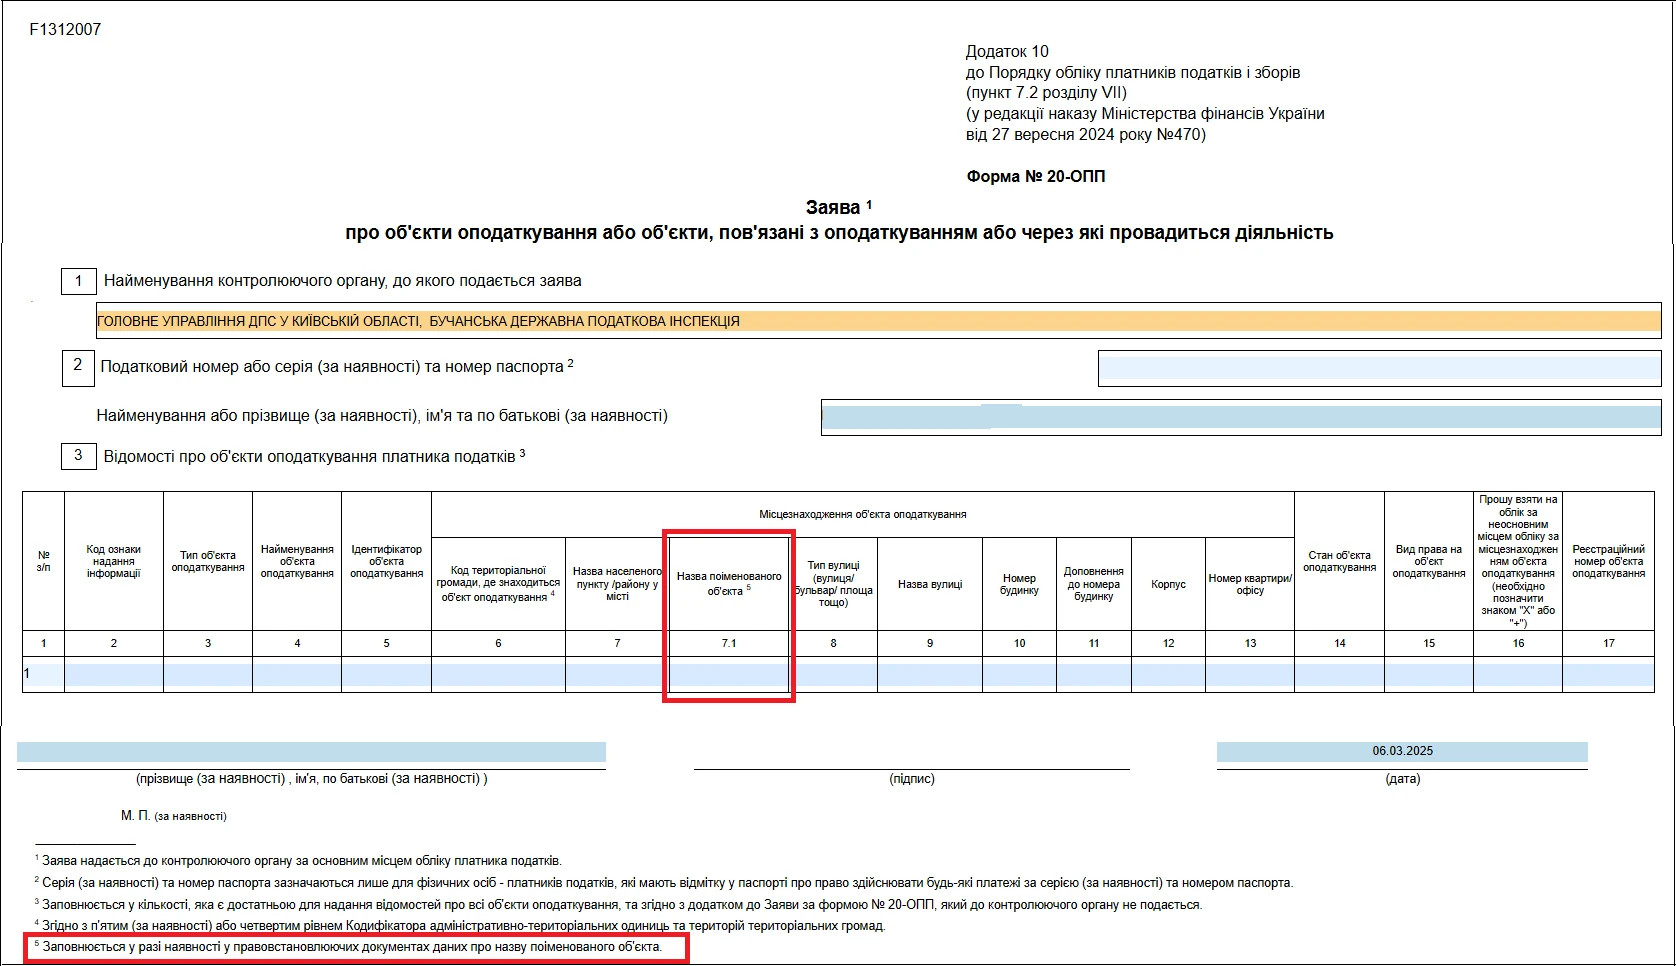Select row 1 cell under Ідентифікатор об'єкта оподаткування
The image size is (1676, 966).
click(x=386, y=675)
